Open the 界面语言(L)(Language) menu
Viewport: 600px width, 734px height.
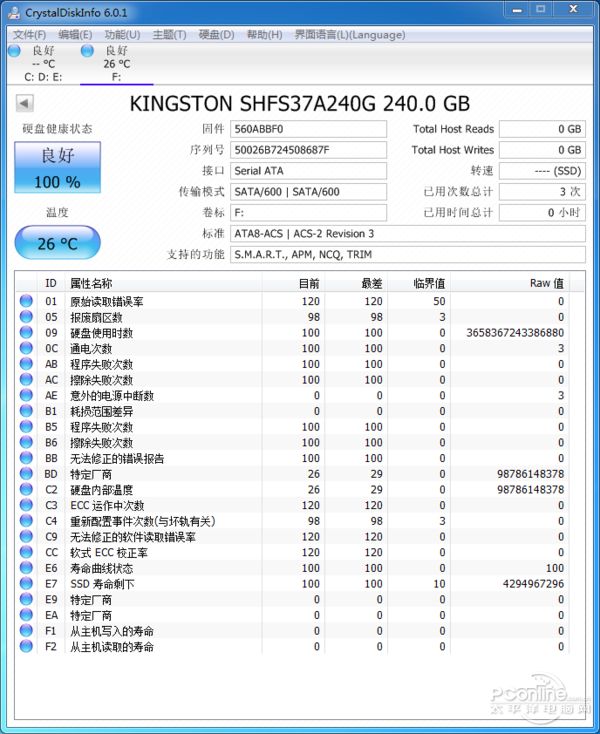[x=350, y=35]
